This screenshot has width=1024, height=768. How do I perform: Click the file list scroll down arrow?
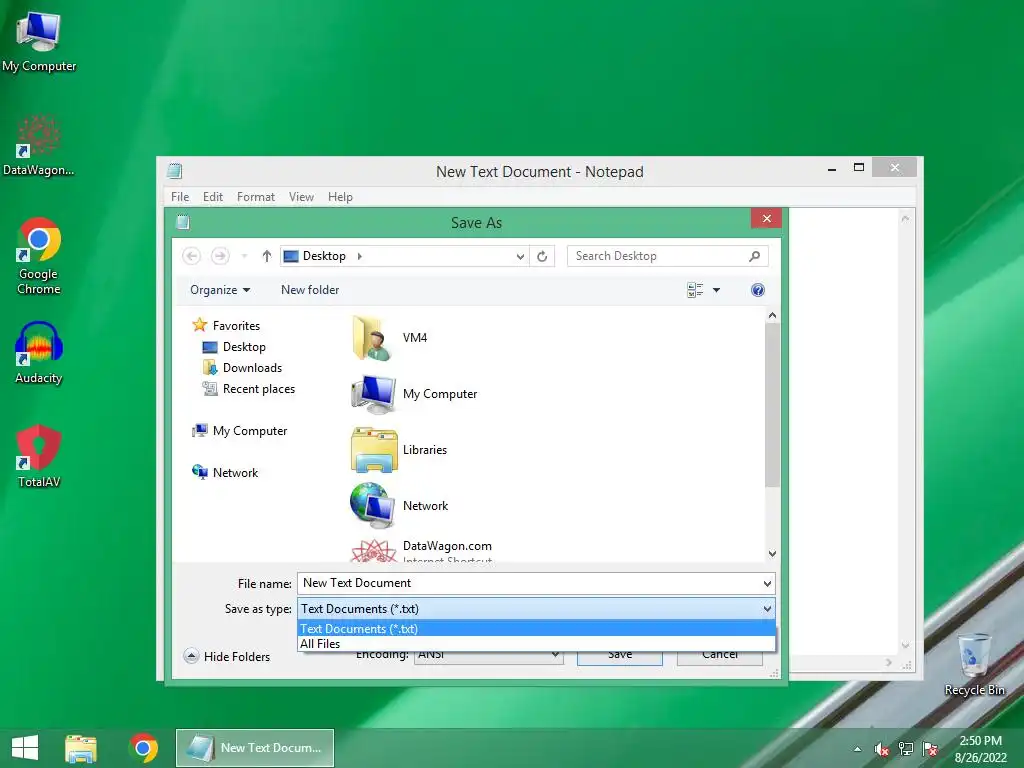(x=772, y=554)
